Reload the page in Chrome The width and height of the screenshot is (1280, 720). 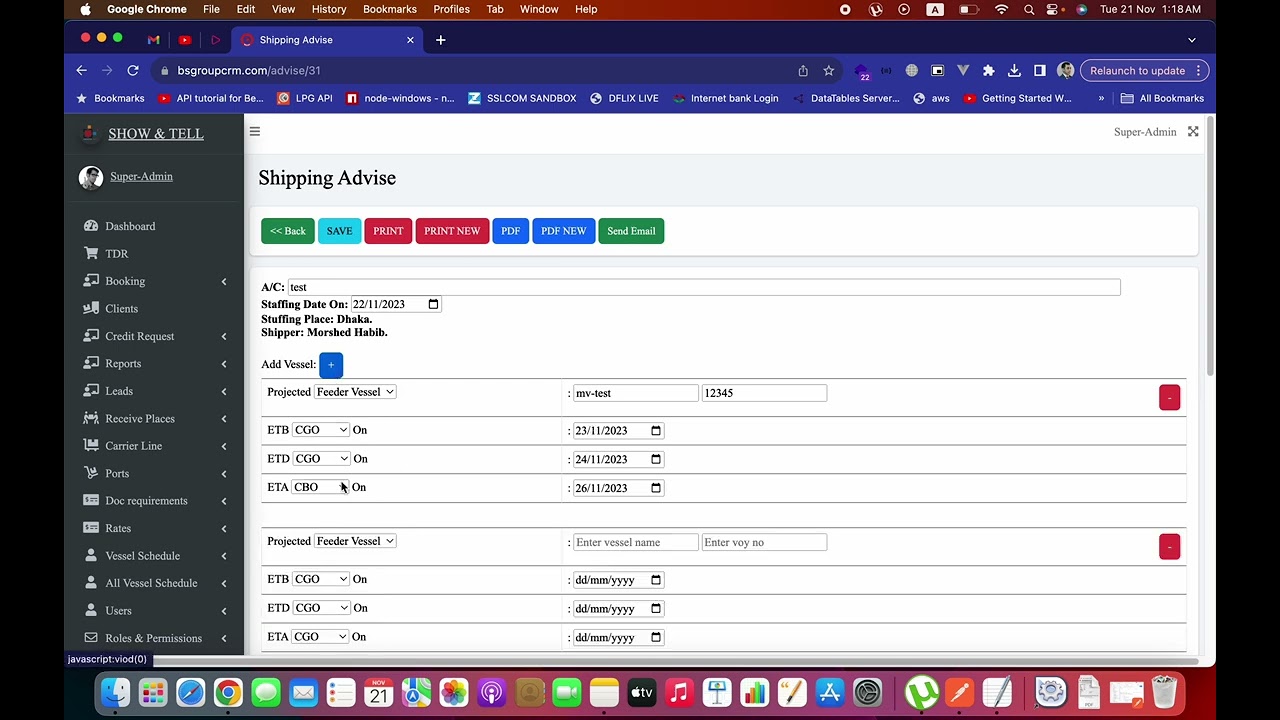point(133,71)
